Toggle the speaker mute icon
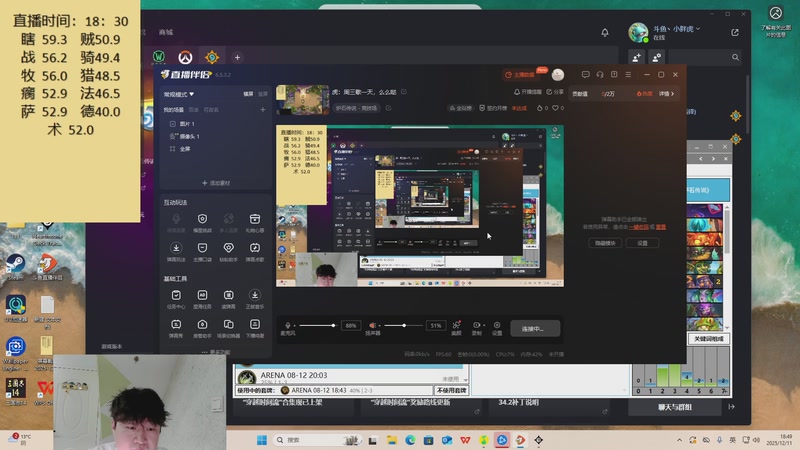 pos(372,325)
